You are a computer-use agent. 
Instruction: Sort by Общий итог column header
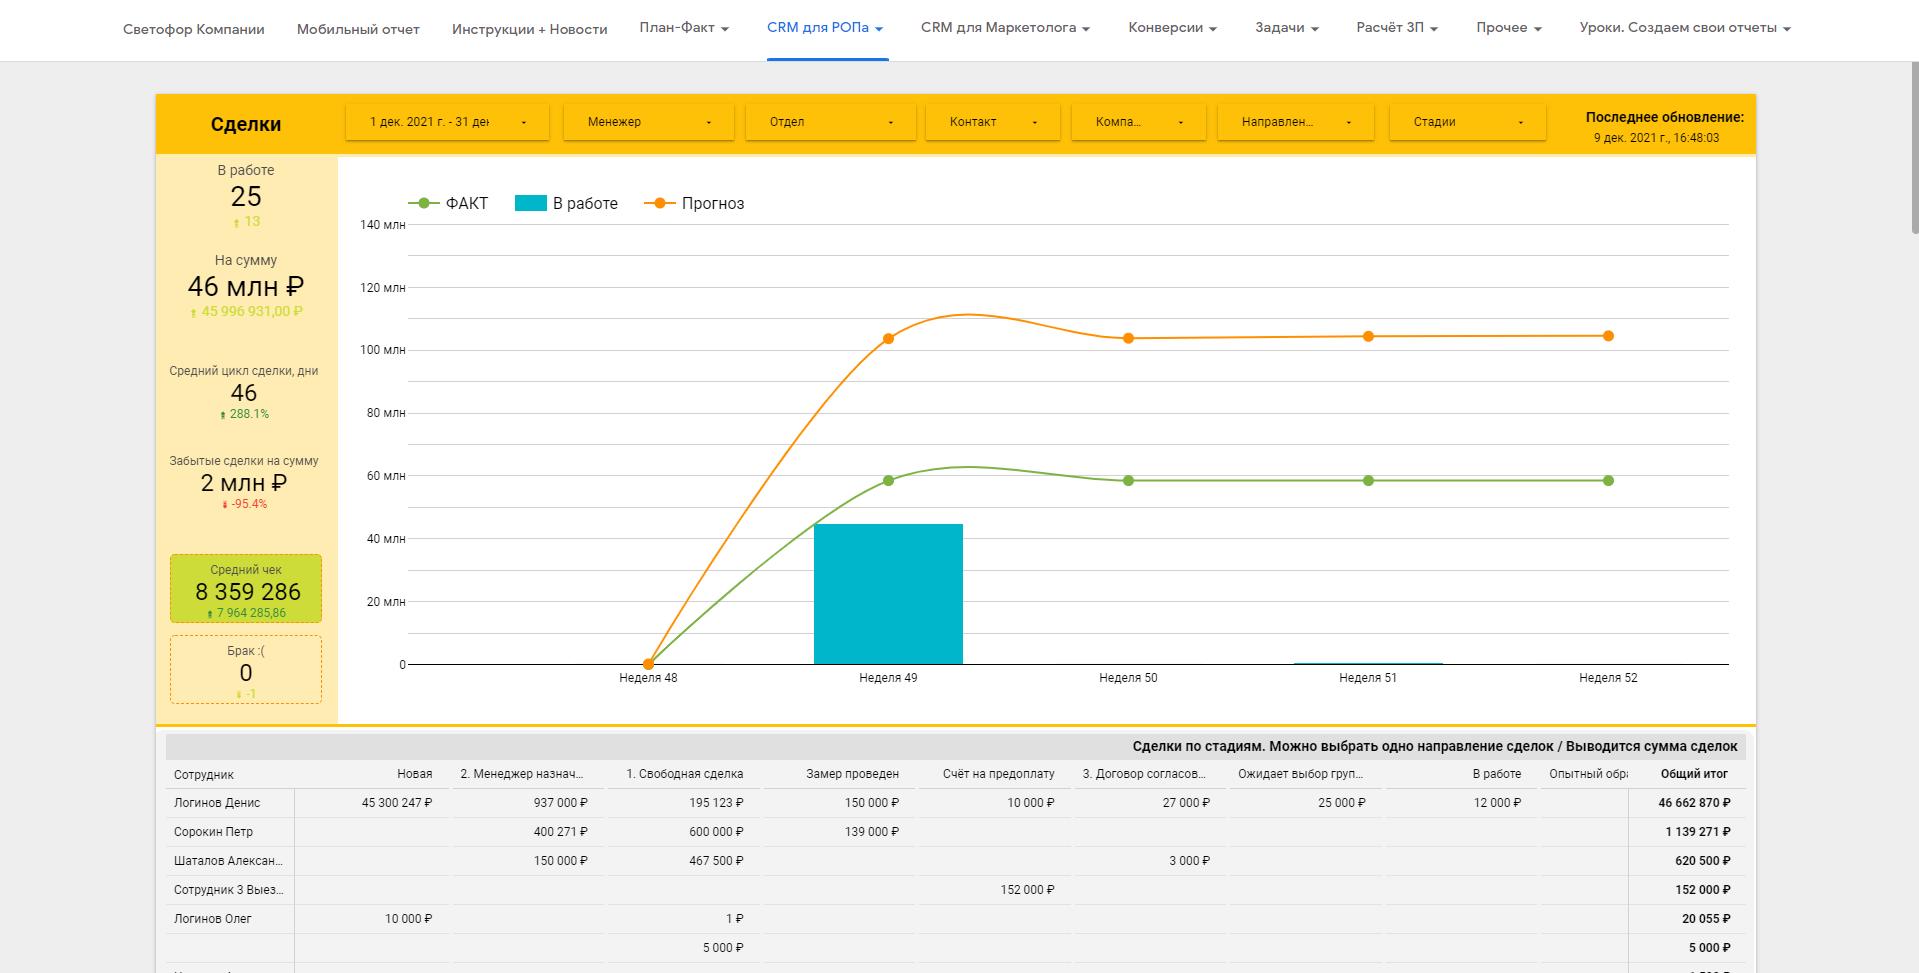point(1694,774)
